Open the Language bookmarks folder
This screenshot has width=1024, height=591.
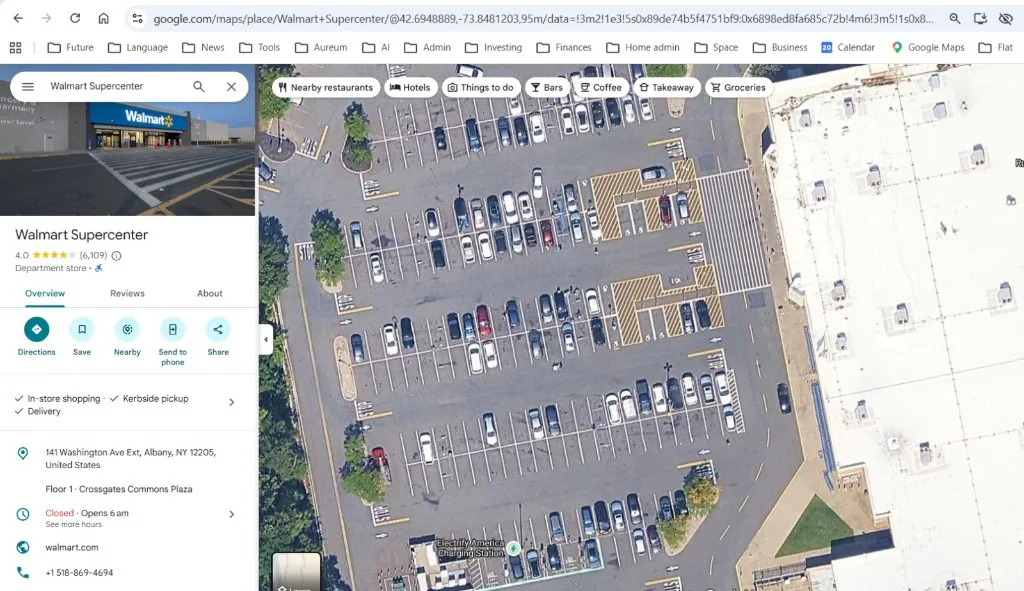pos(138,47)
